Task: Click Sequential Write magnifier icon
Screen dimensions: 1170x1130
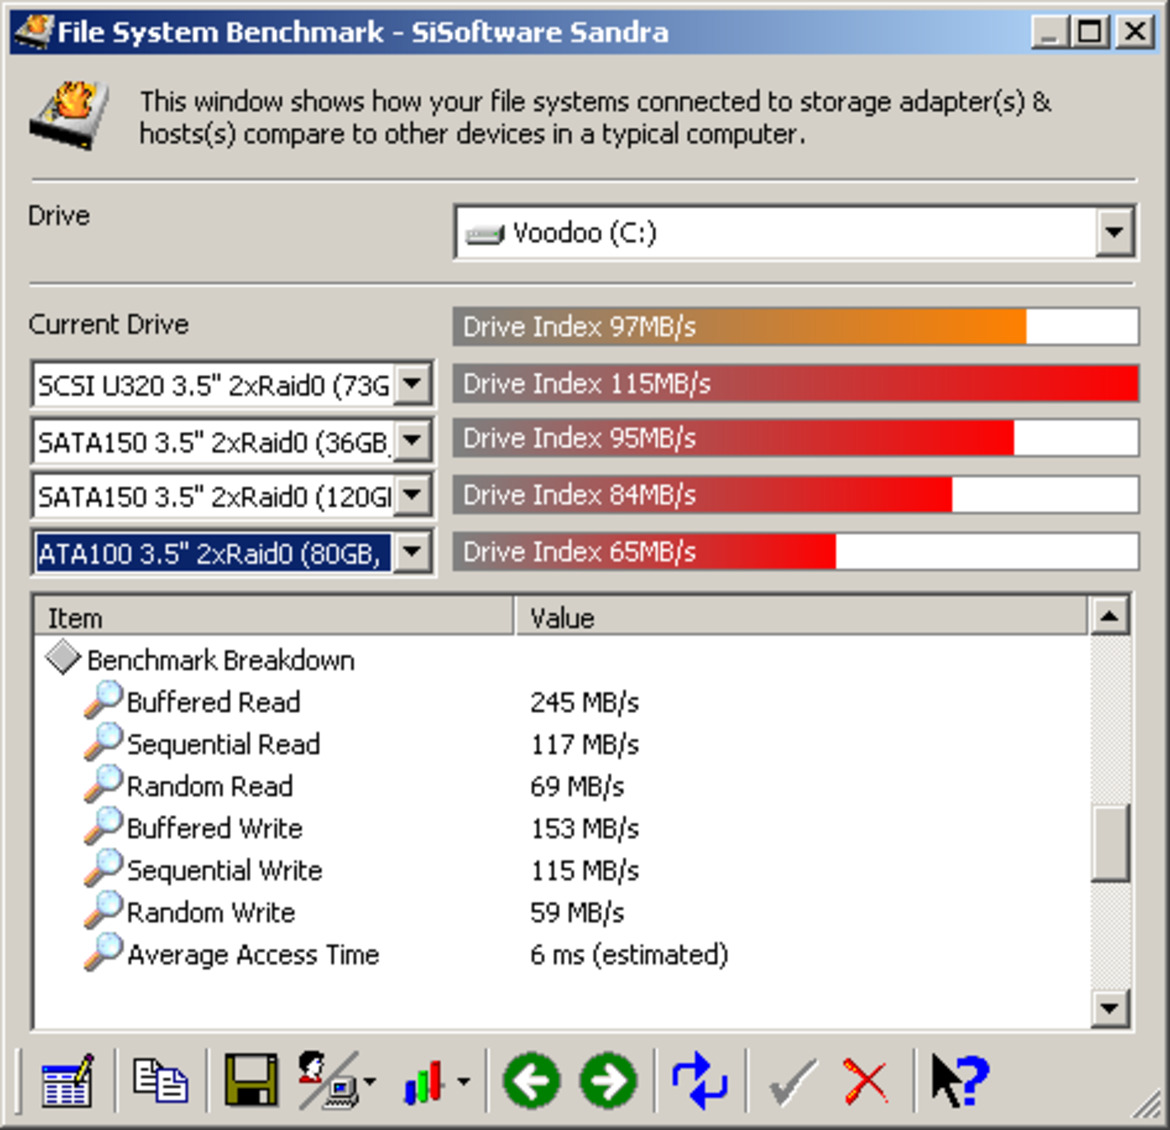Action: click(103, 869)
